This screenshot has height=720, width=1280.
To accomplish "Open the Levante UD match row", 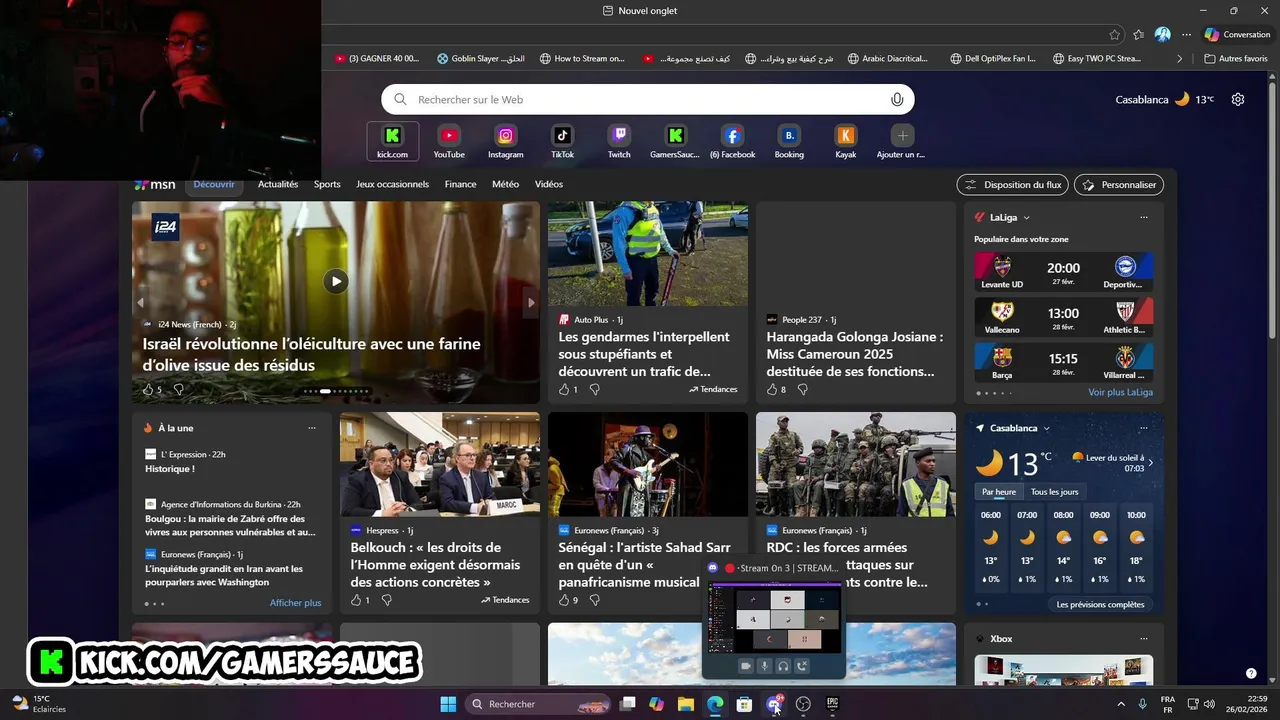I will [1064, 271].
